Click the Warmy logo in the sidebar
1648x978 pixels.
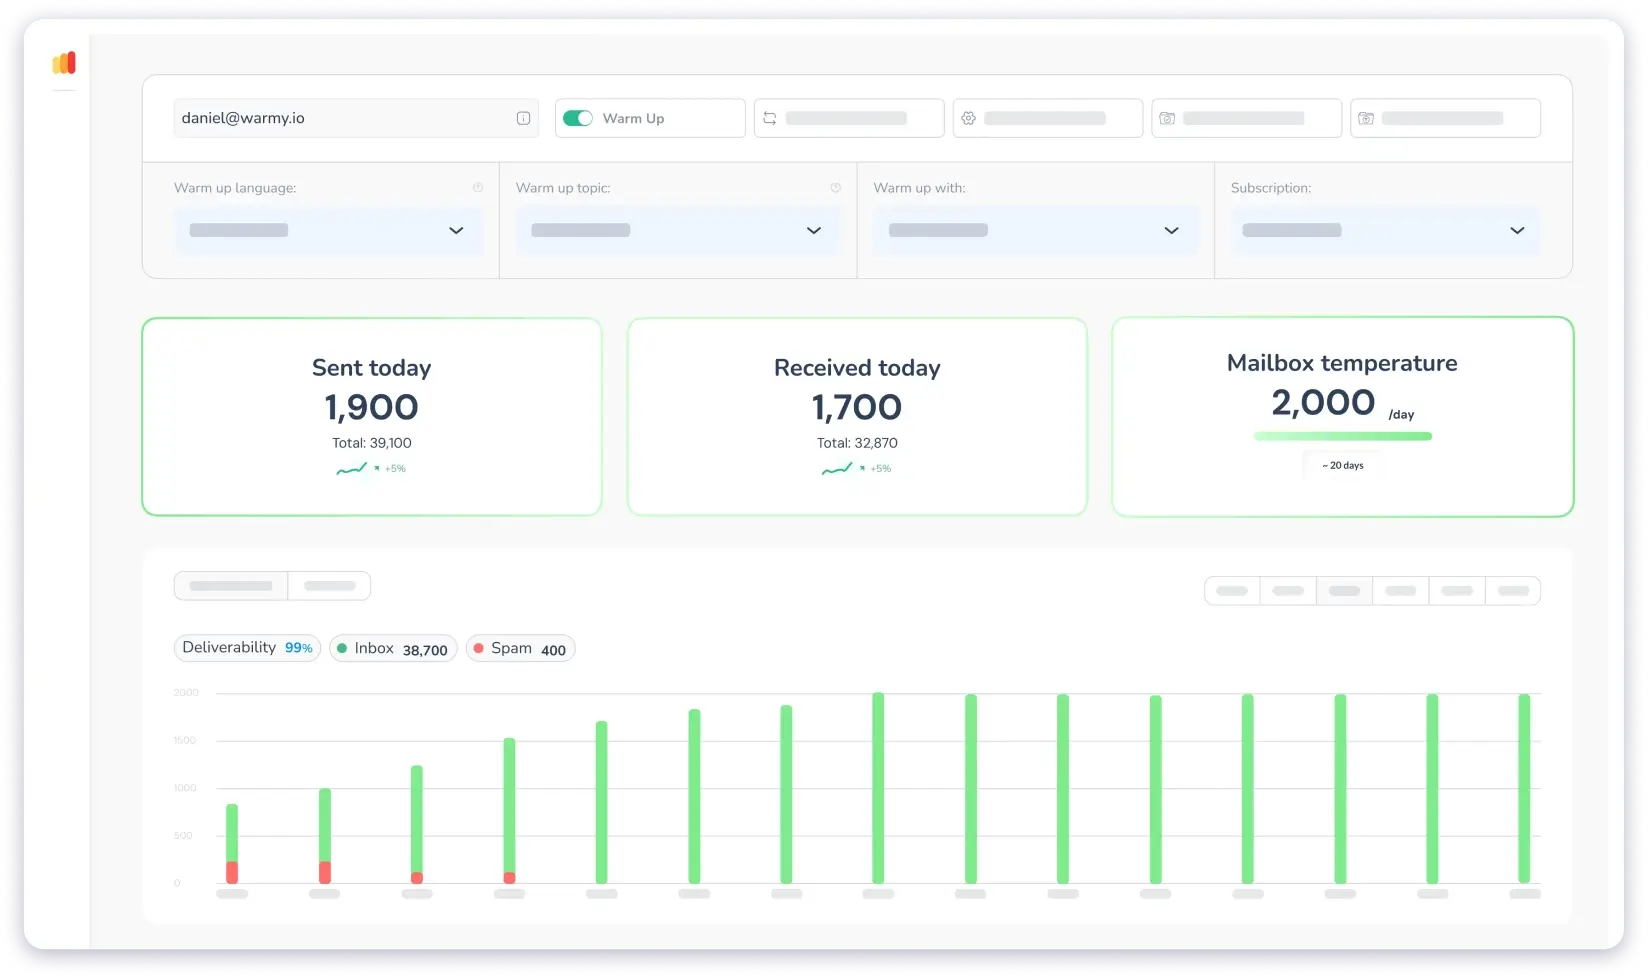63,62
